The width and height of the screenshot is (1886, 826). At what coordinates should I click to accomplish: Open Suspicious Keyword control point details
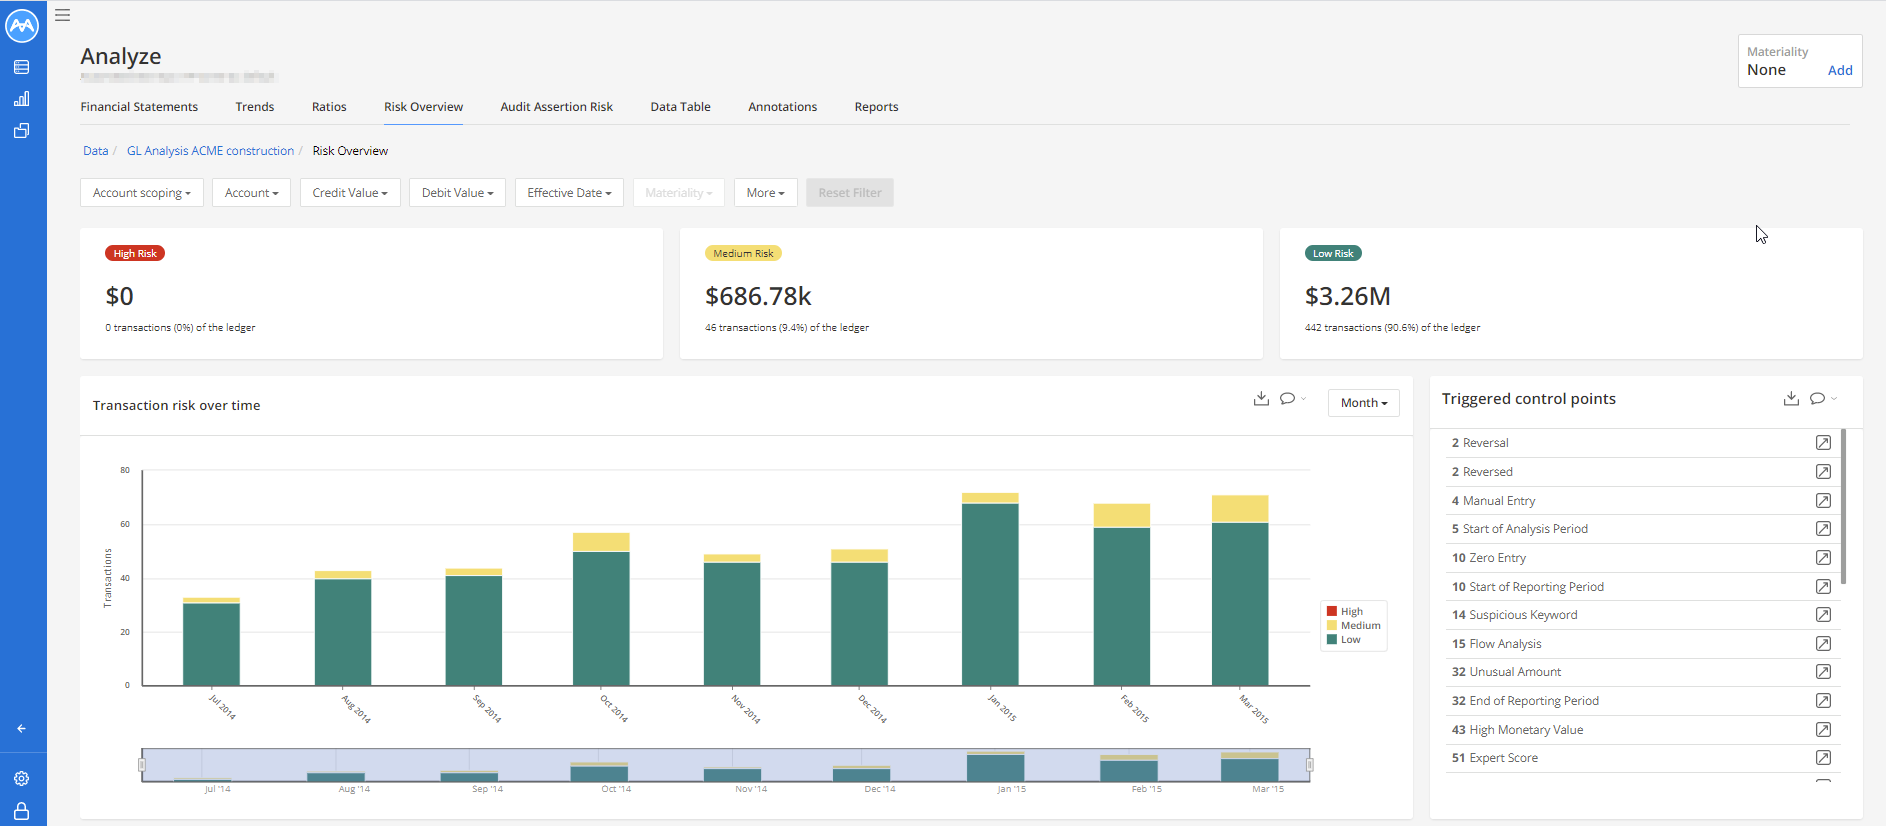[x=1823, y=615]
